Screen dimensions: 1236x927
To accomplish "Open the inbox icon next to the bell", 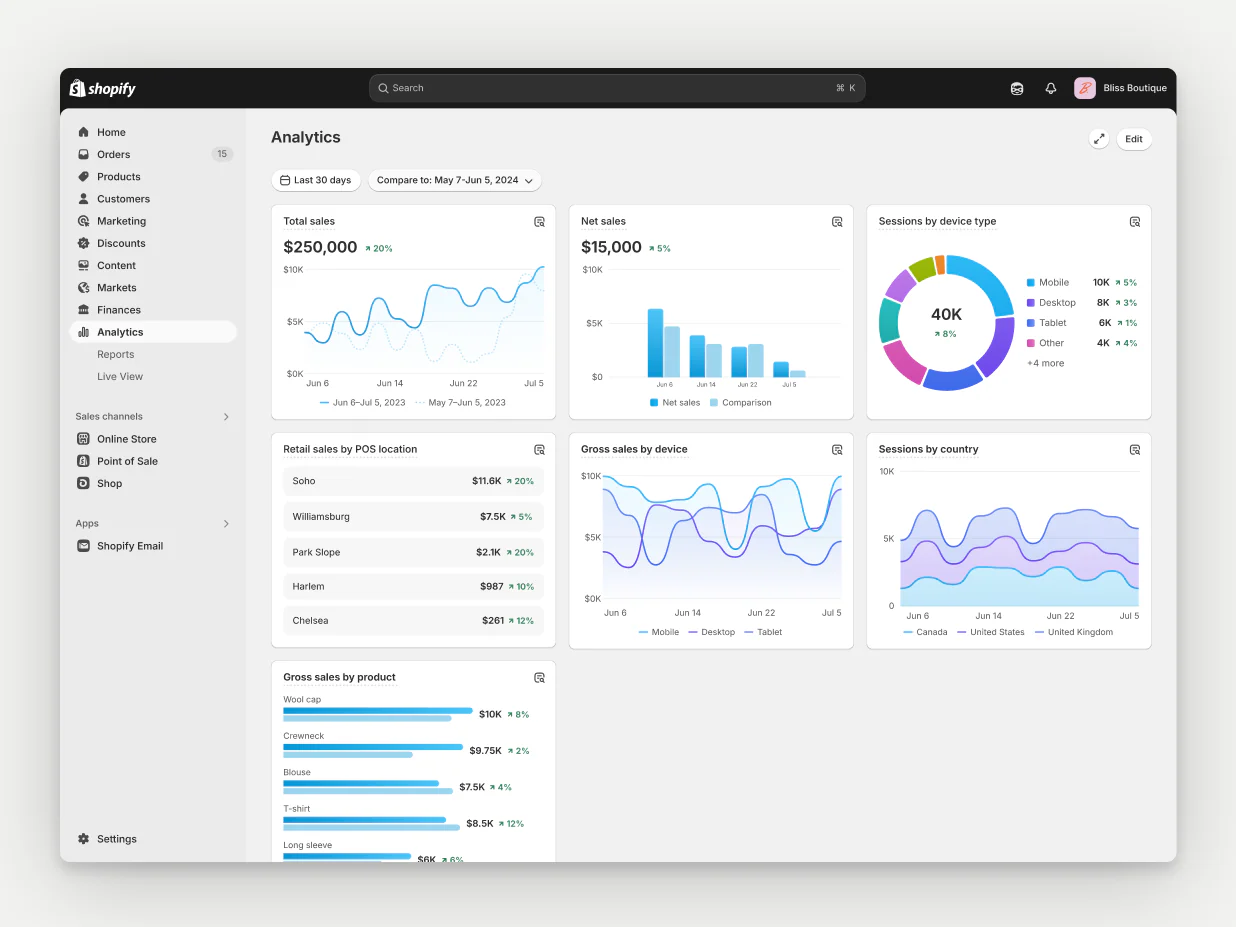I will click(1017, 88).
